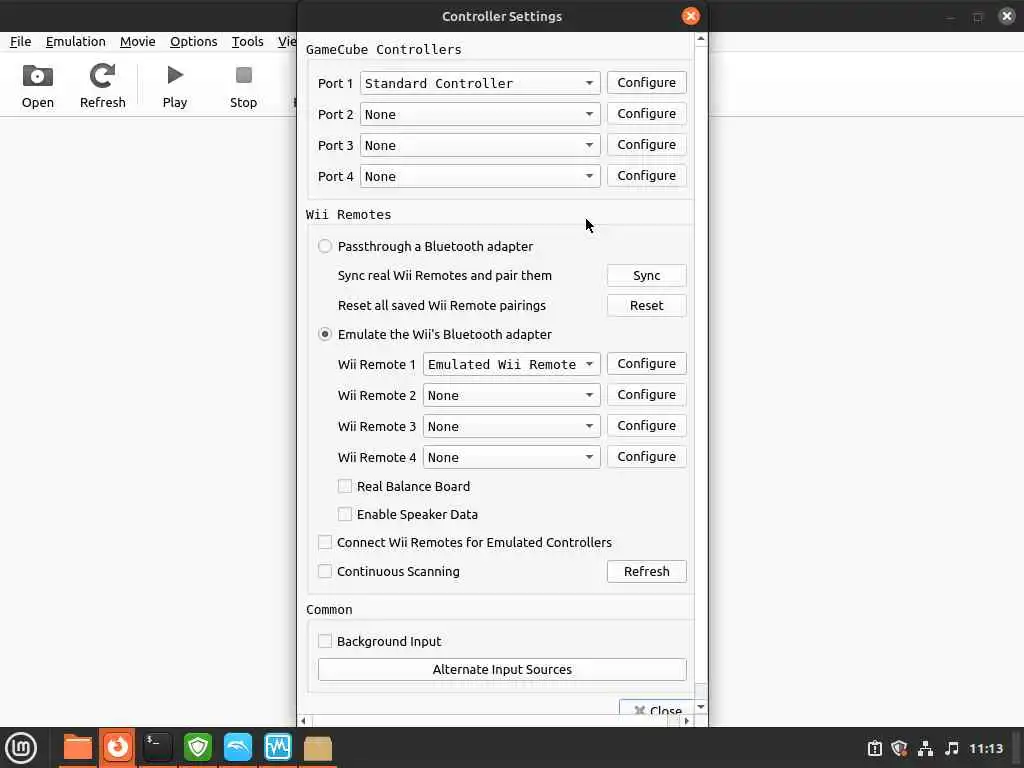Open the Emulation menu
This screenshot has height=768, width=1024.
76,41
